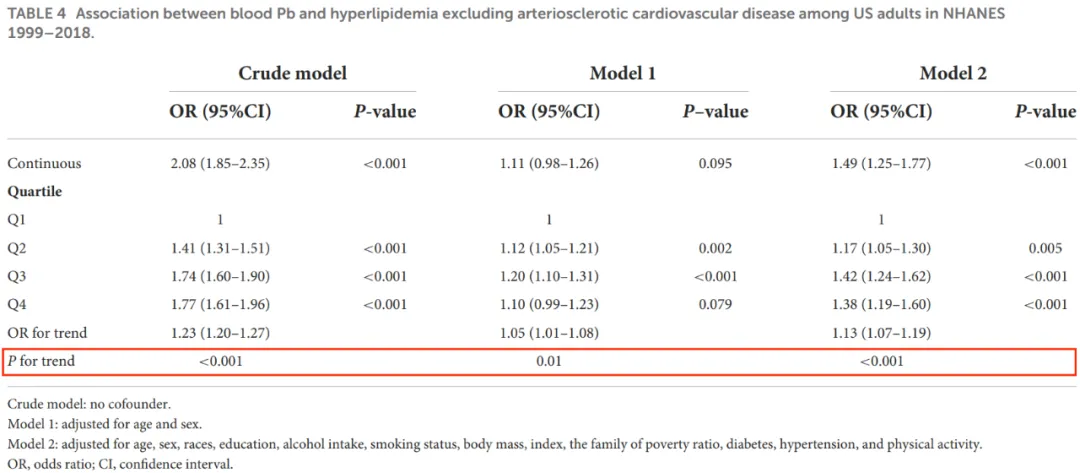
Task: Click the bold Quartile row heading
Action: click(34, 192)
